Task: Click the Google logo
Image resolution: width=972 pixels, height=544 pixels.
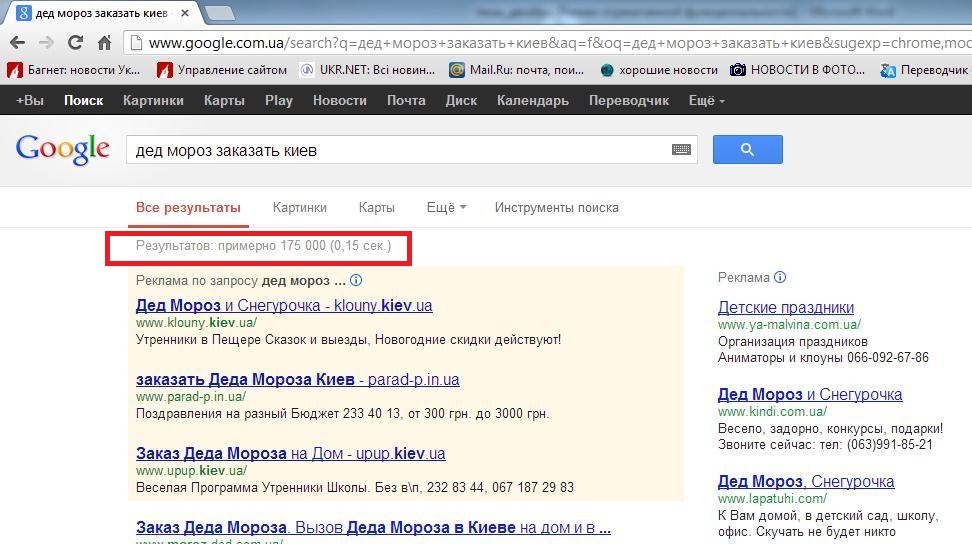Action: [62, 149]
